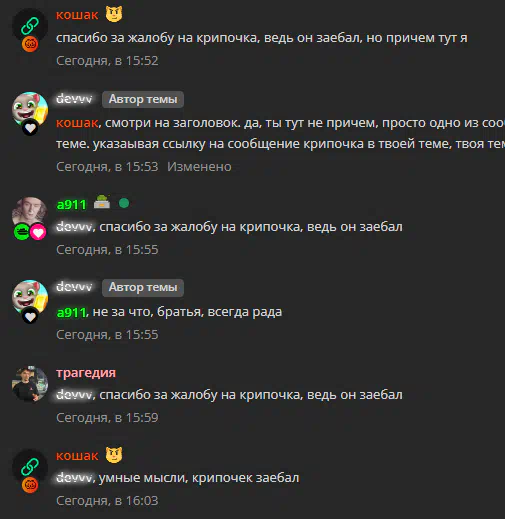Open the a911 username profile link
This screenshot has height=519, width=505.
71,204
